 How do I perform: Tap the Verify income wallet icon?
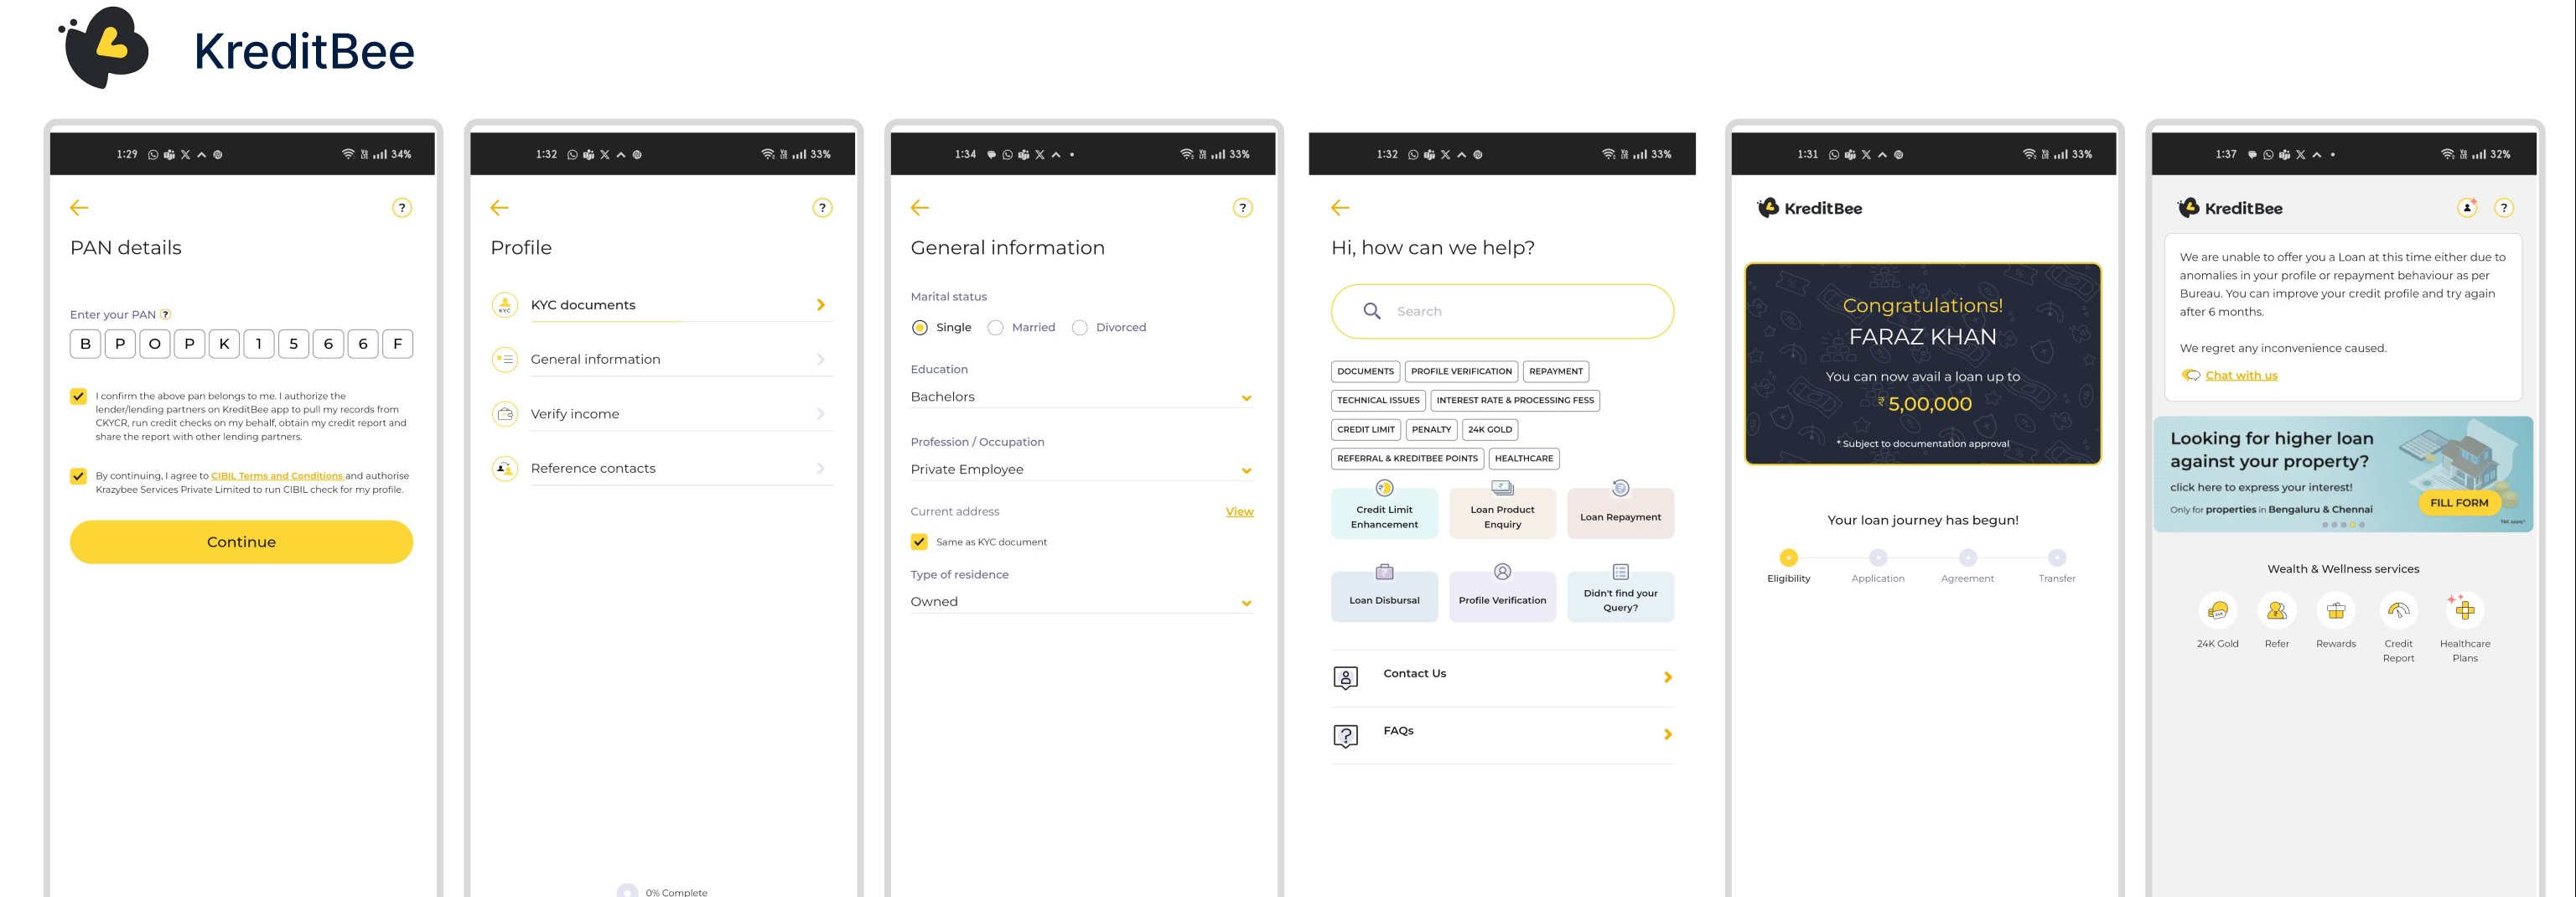(505, 414)
